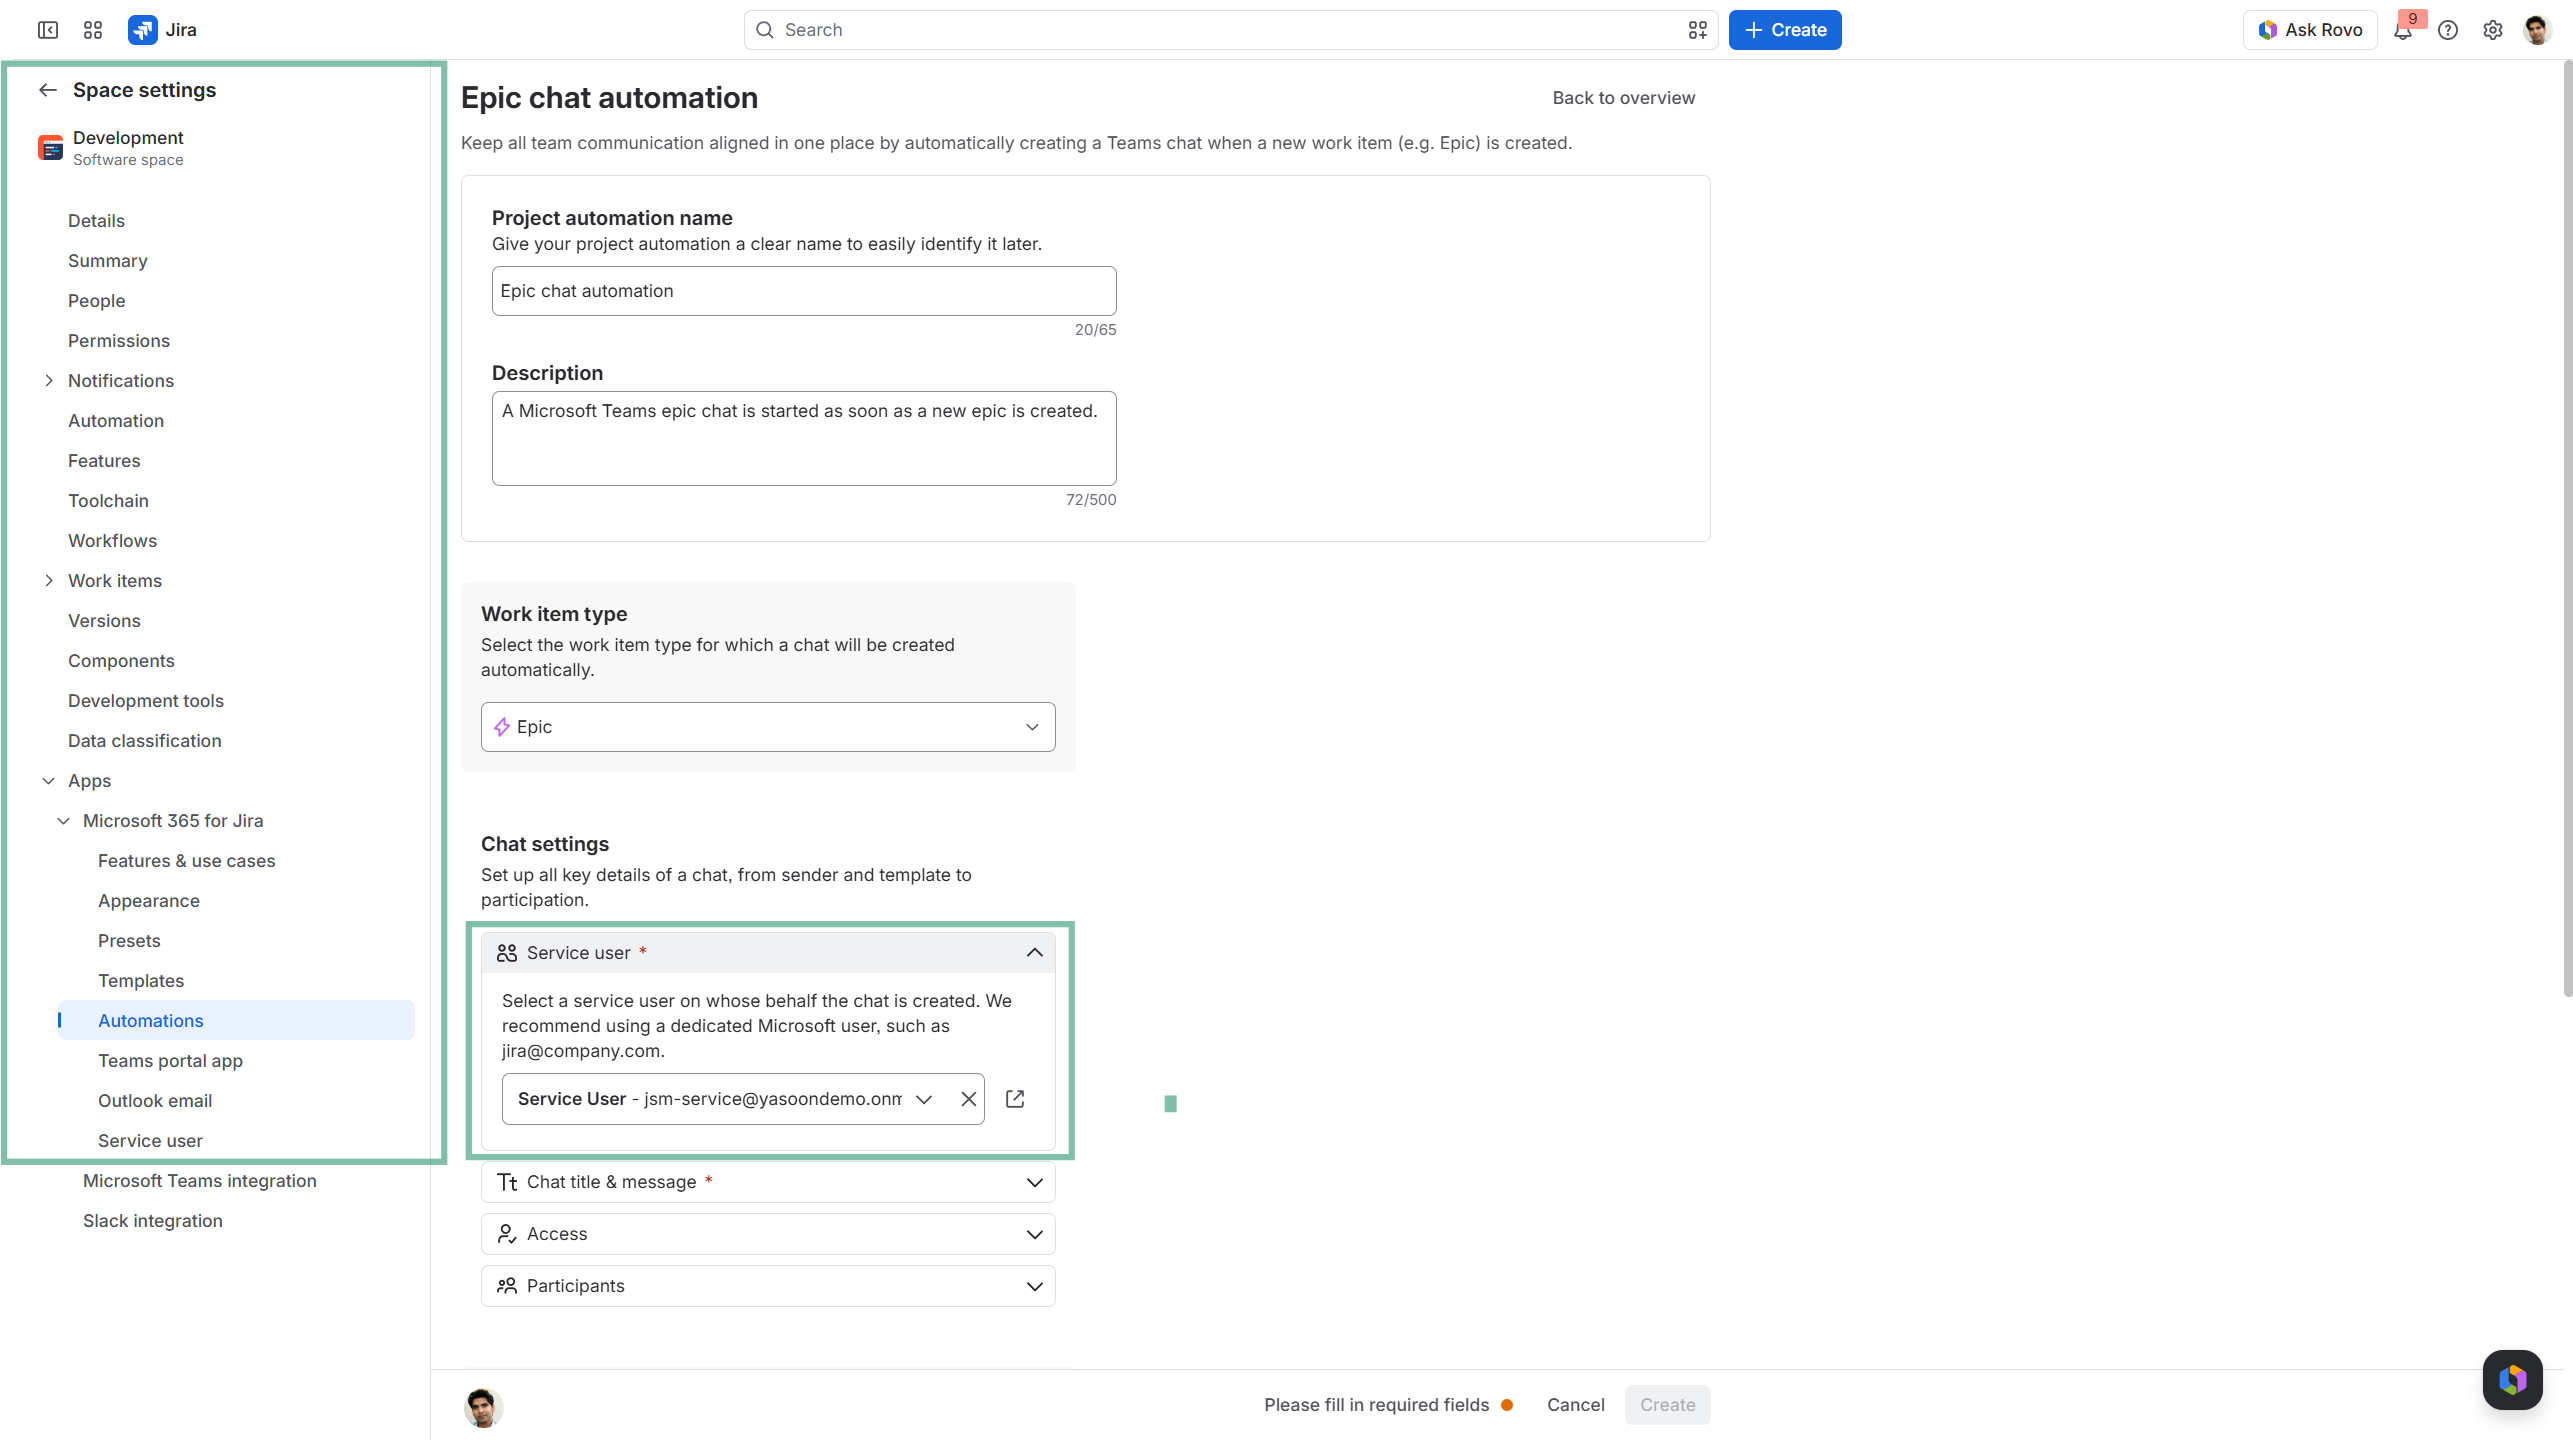Screen dimensions: 2573x1440
Task: Click the user avatar in footer bar
Action: coord(483,1408)
